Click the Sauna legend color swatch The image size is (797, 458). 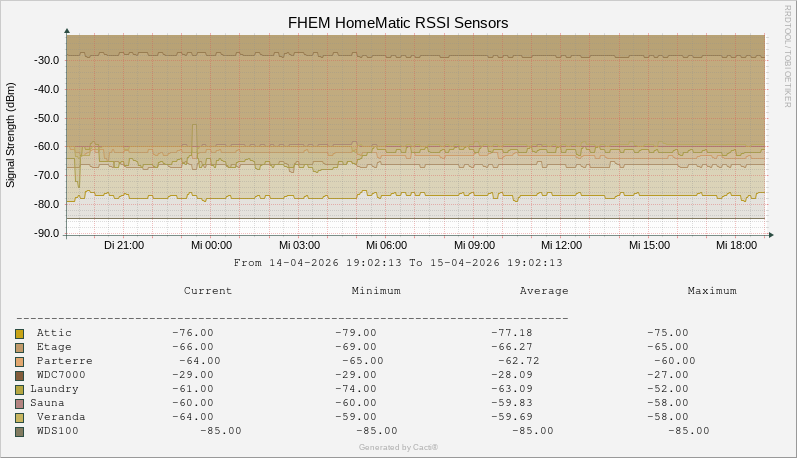click(x=19, y=403)
